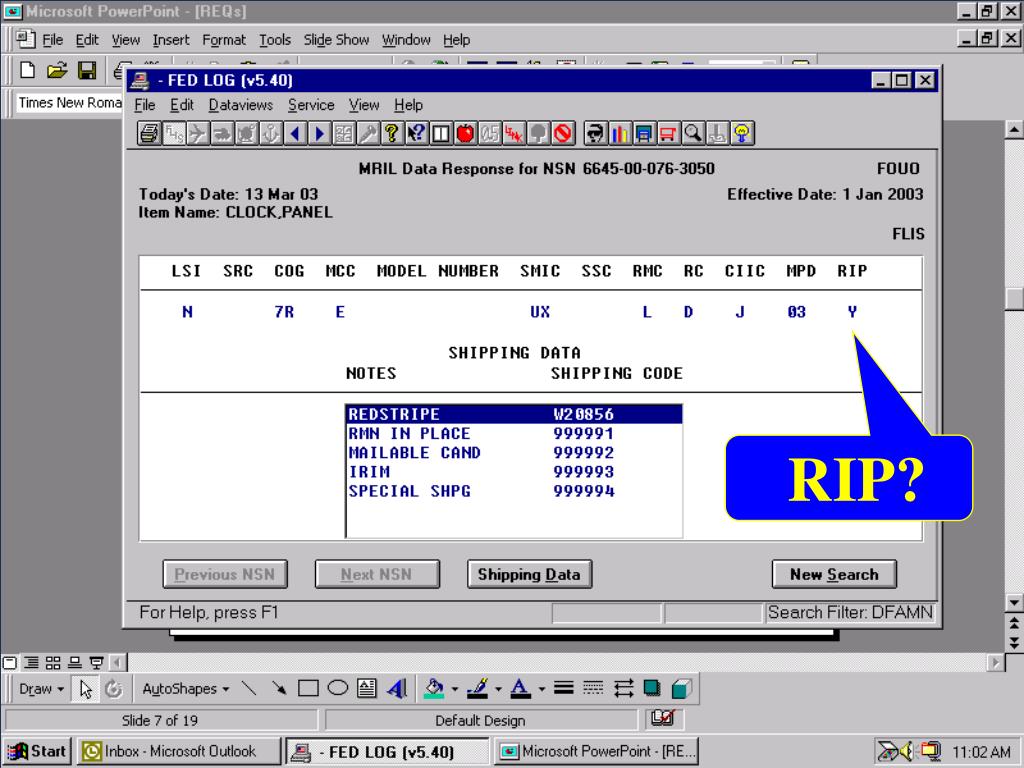Click the Times New Roman font box
The width and height of the screenshot is (1024, 768).
pos(69,103)
